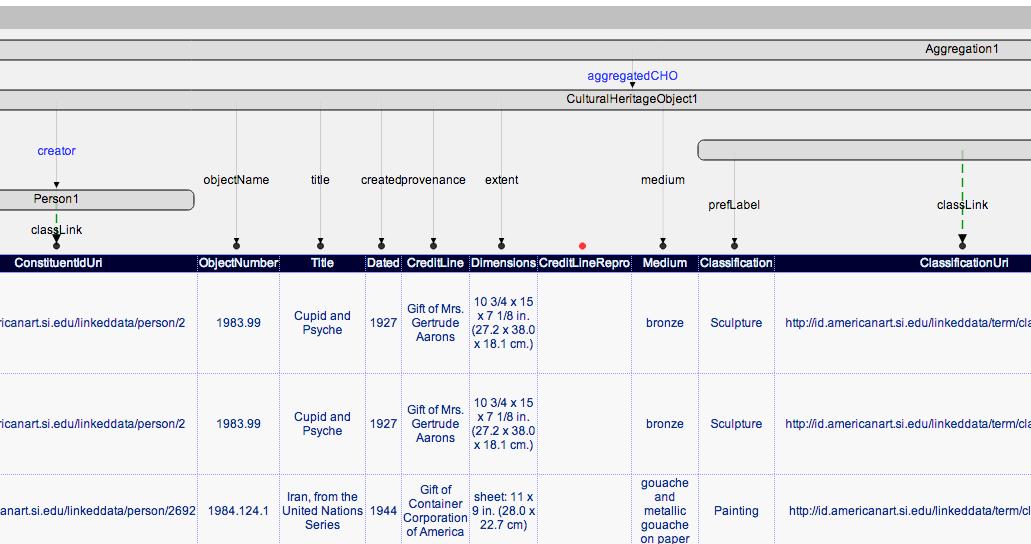Viewport: 1031px width, 544px height.
Task: Click the anchor dot above Medium column
Action: click(662, 244)
